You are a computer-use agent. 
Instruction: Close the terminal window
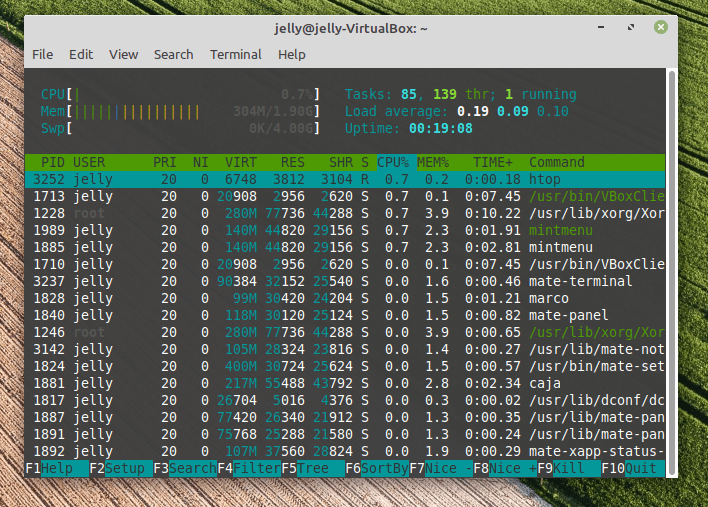[661, 28]
